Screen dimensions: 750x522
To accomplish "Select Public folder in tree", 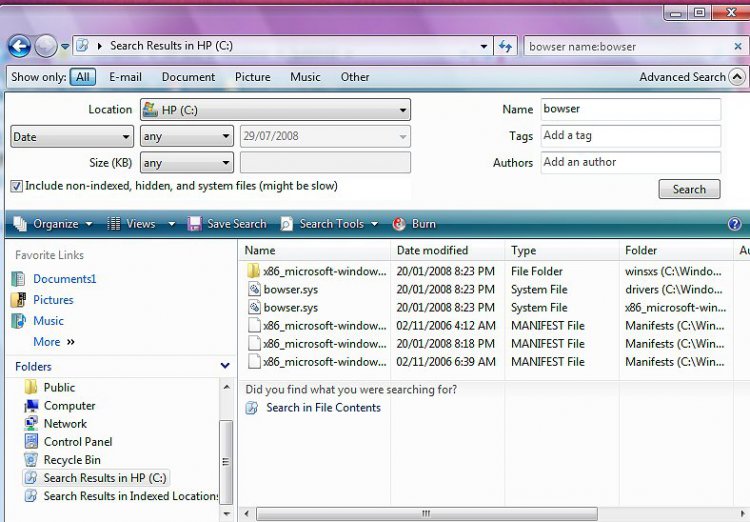I will coord(59,388).
